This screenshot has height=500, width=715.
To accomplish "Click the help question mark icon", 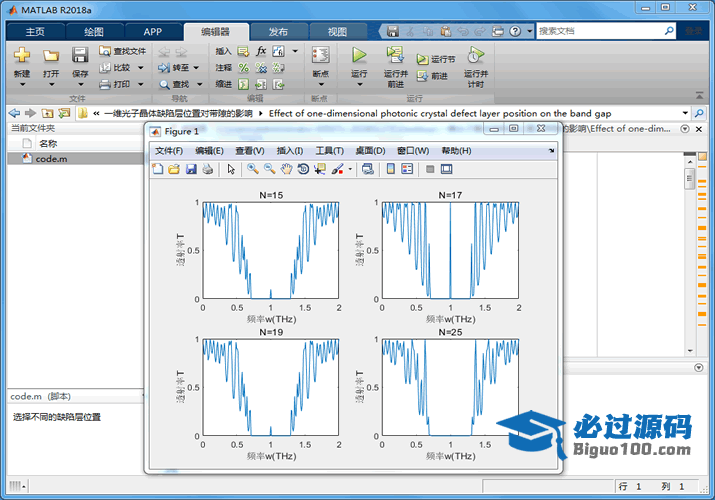I will point(515,31).
